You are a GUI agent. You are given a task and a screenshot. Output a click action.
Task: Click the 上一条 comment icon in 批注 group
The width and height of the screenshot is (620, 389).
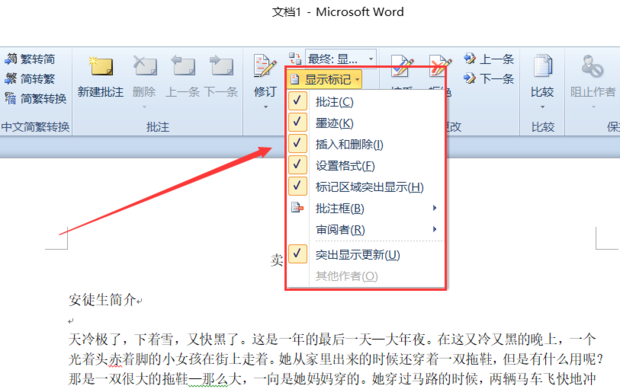coord(183,66)
